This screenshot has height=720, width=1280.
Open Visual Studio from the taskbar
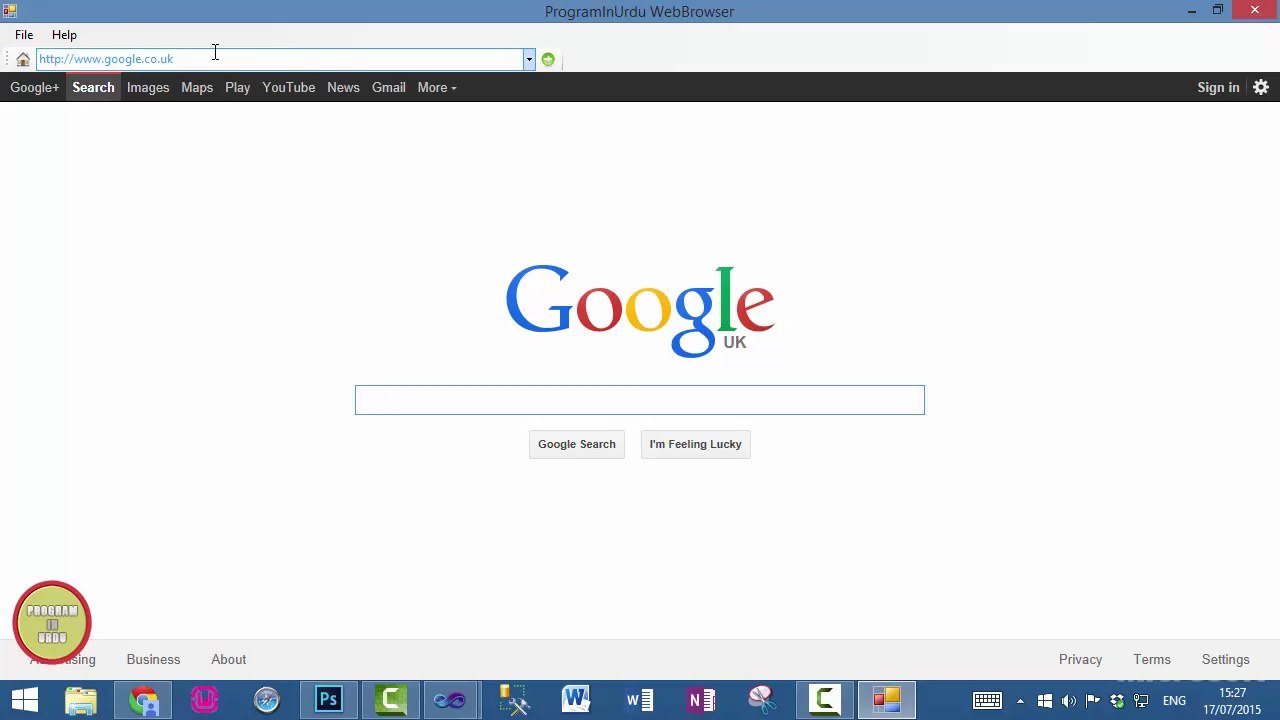click(x=450, y=700)
